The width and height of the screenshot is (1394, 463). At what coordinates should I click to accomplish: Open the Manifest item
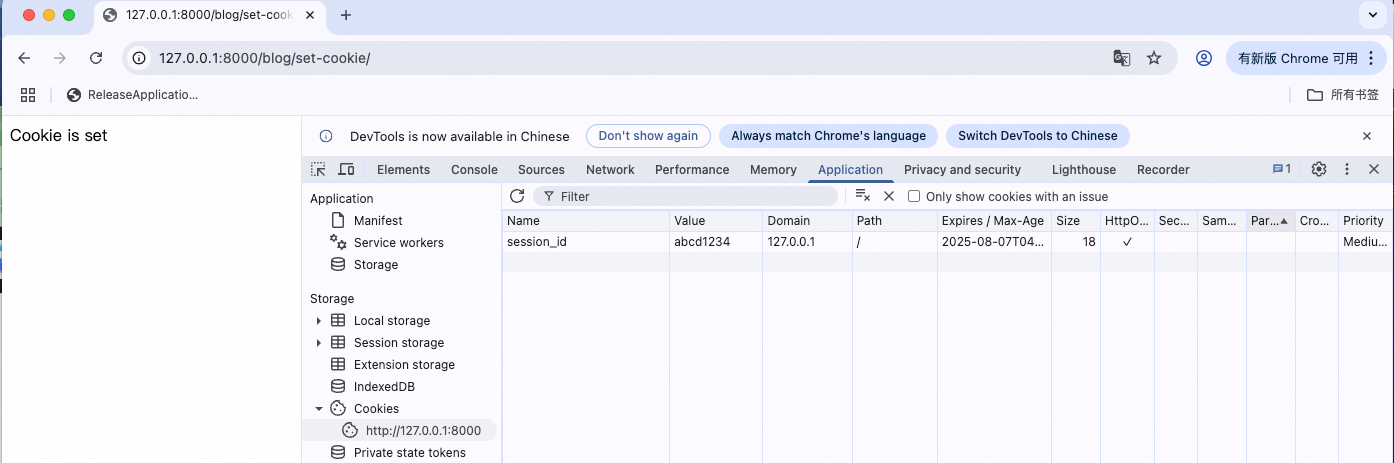(378, 221)
